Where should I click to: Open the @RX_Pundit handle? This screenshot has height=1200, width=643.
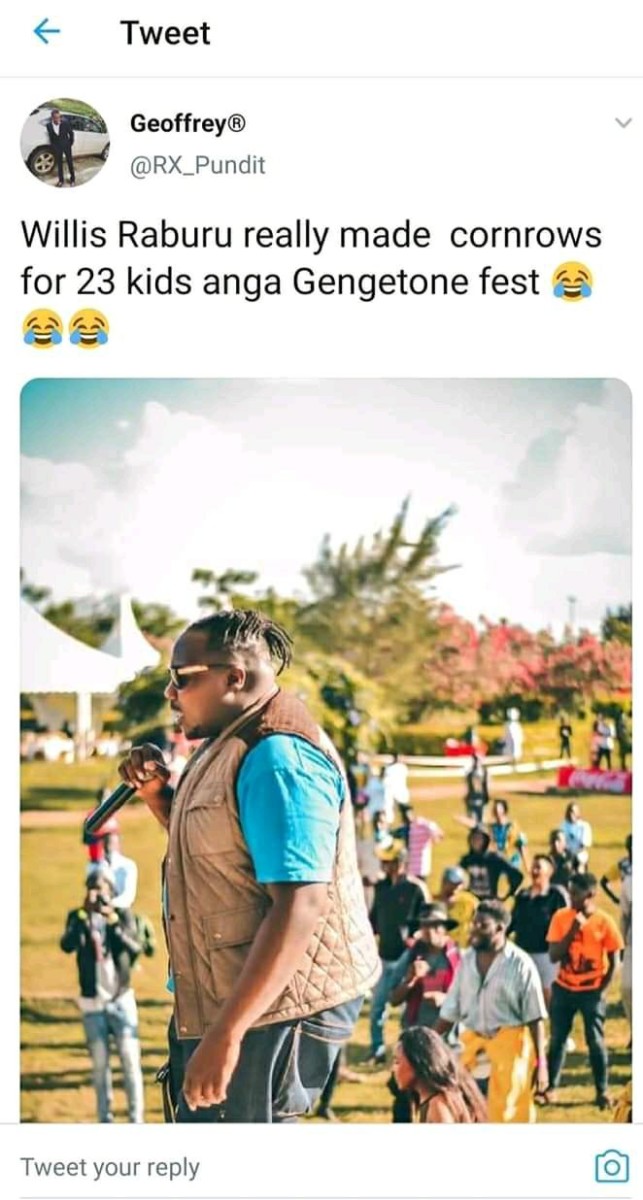(198, 166)
